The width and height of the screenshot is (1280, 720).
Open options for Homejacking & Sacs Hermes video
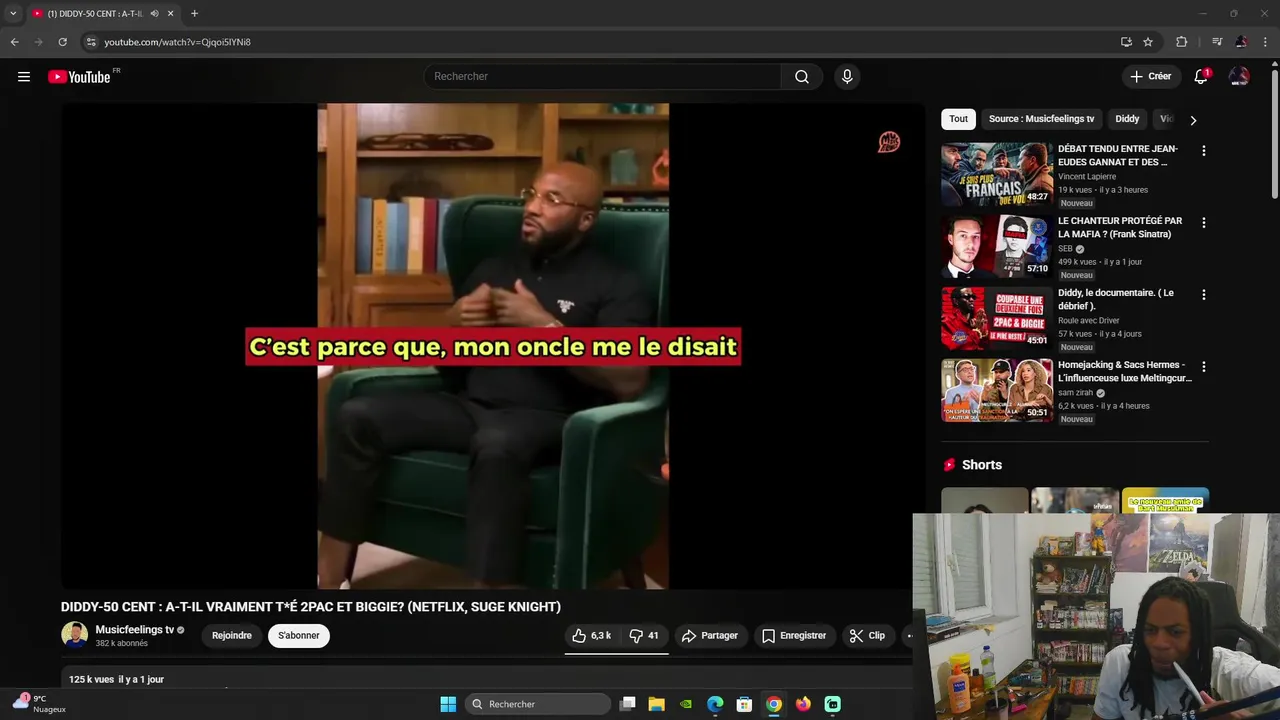(1203, 367)
